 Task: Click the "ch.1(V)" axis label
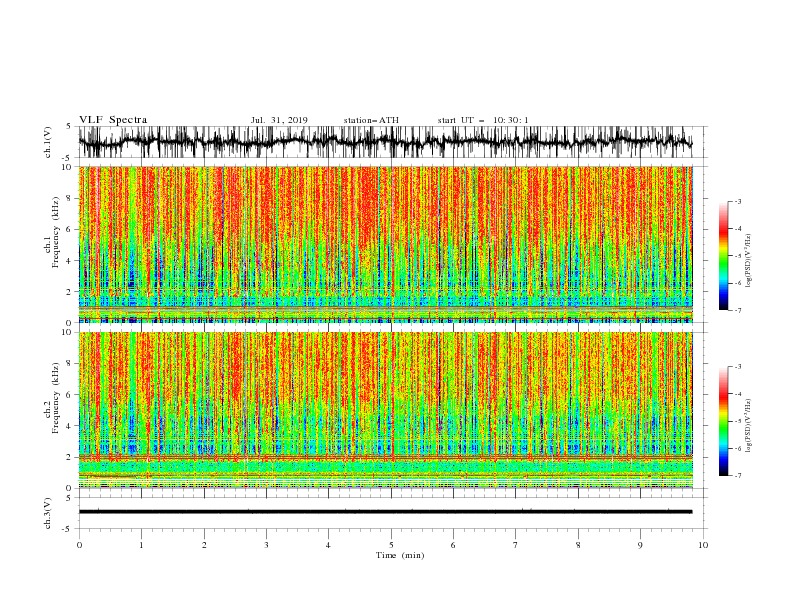click(x=48, y=142)
